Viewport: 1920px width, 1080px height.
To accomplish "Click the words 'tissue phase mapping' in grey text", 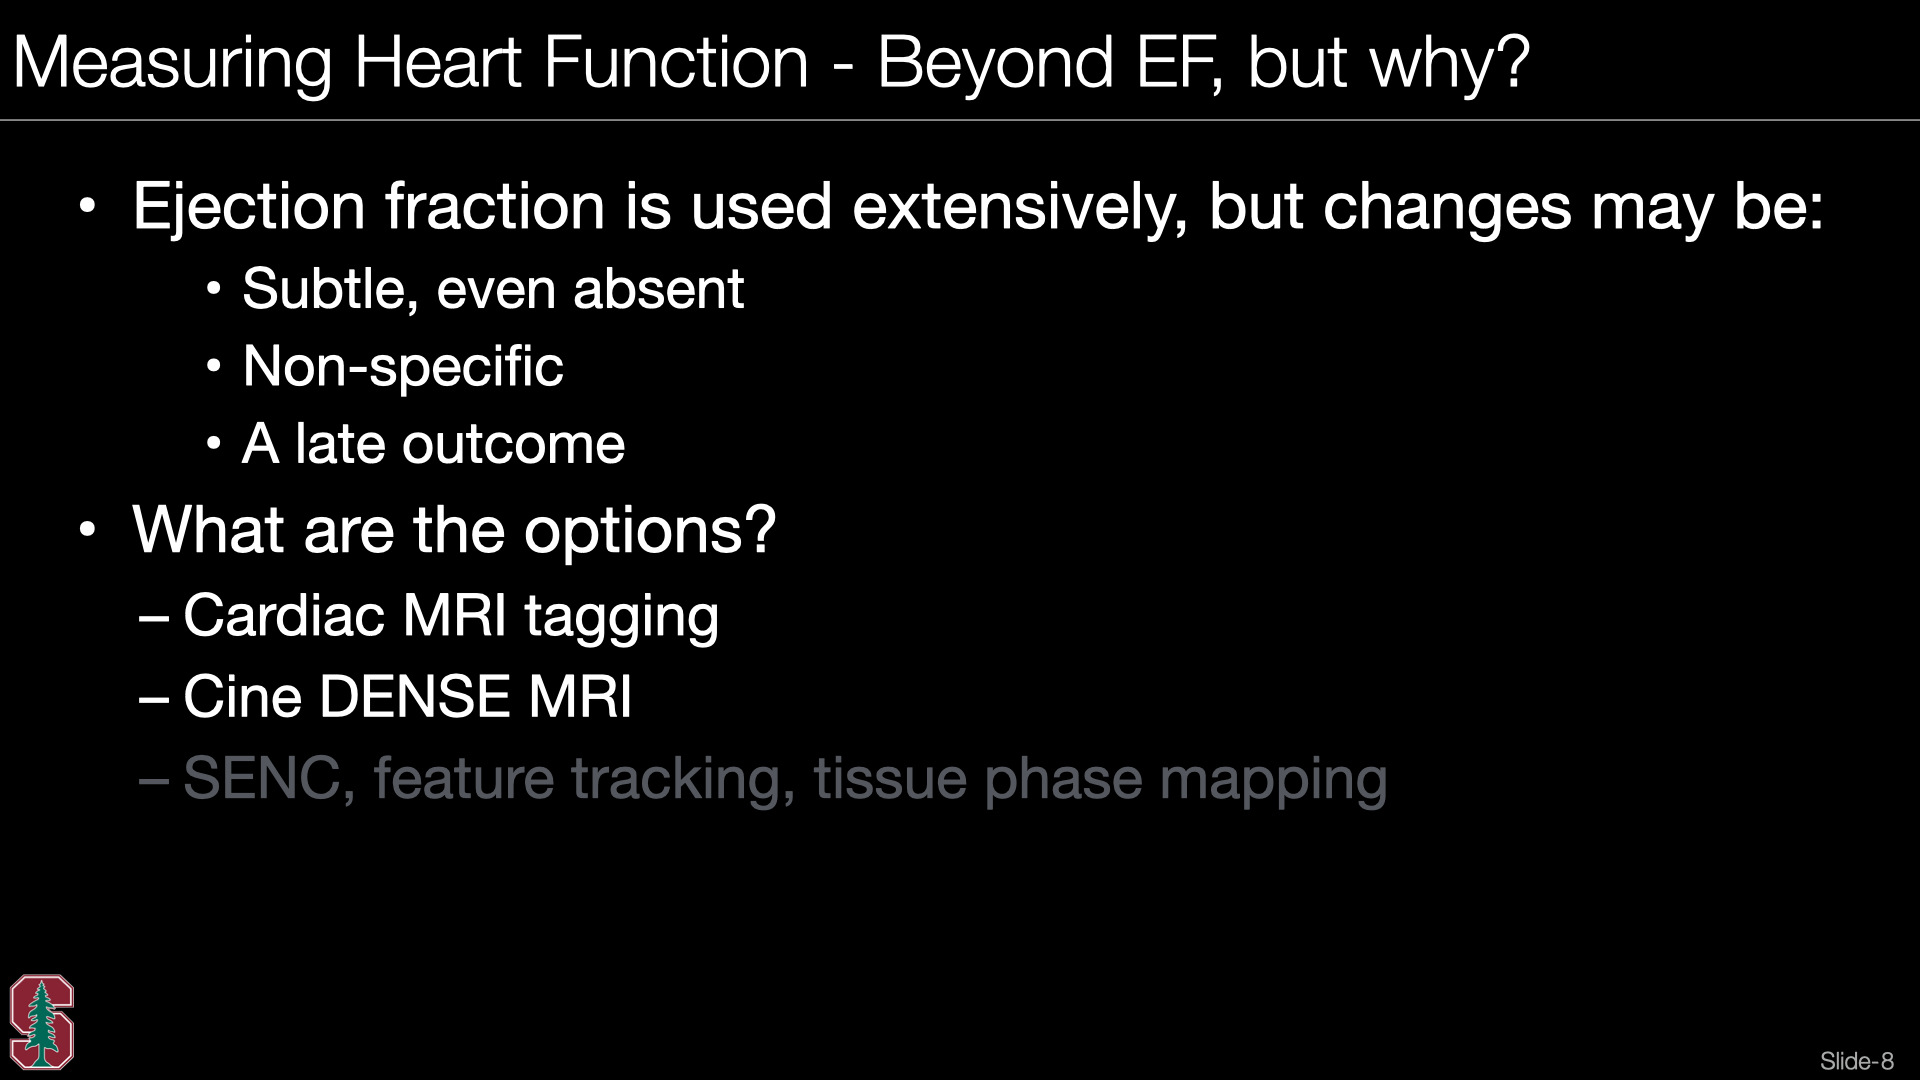I will tap(1100, 778).
